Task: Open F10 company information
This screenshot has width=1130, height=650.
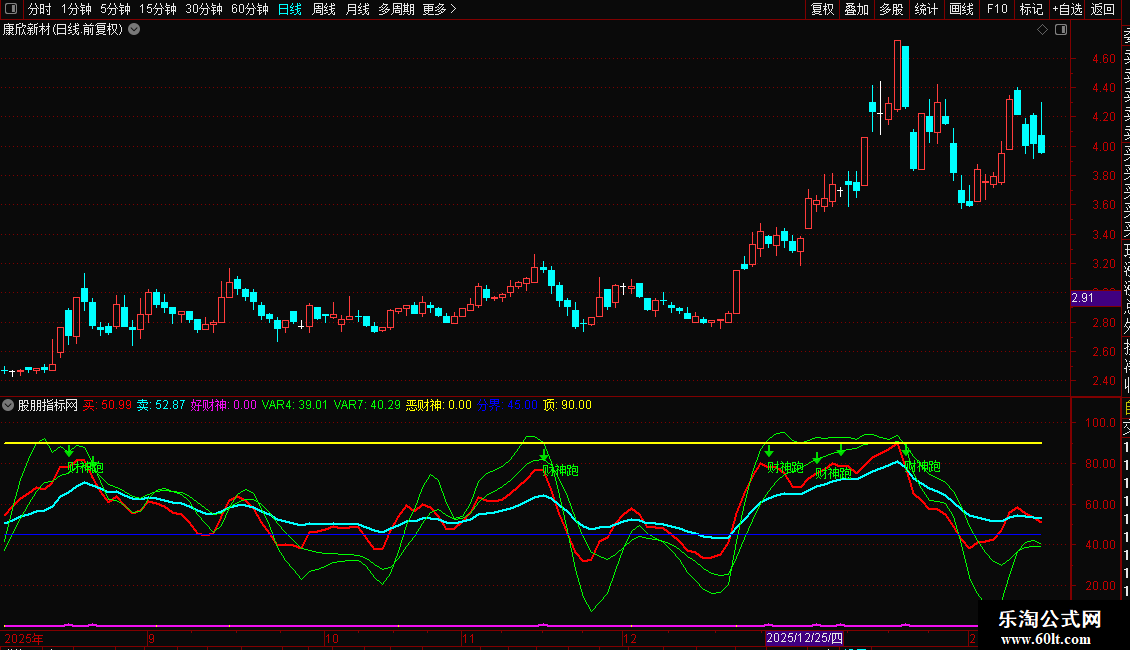Action: [996, 9]
